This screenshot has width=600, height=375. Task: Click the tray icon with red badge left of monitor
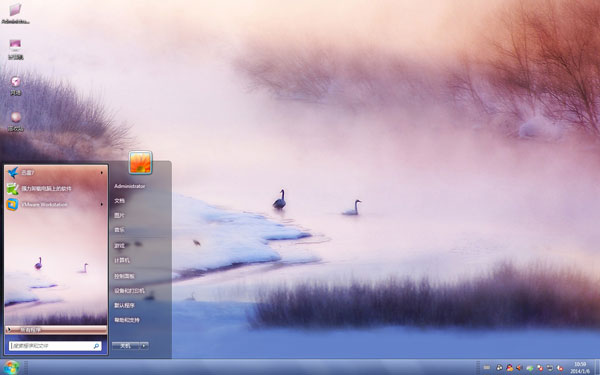point(540,368)
